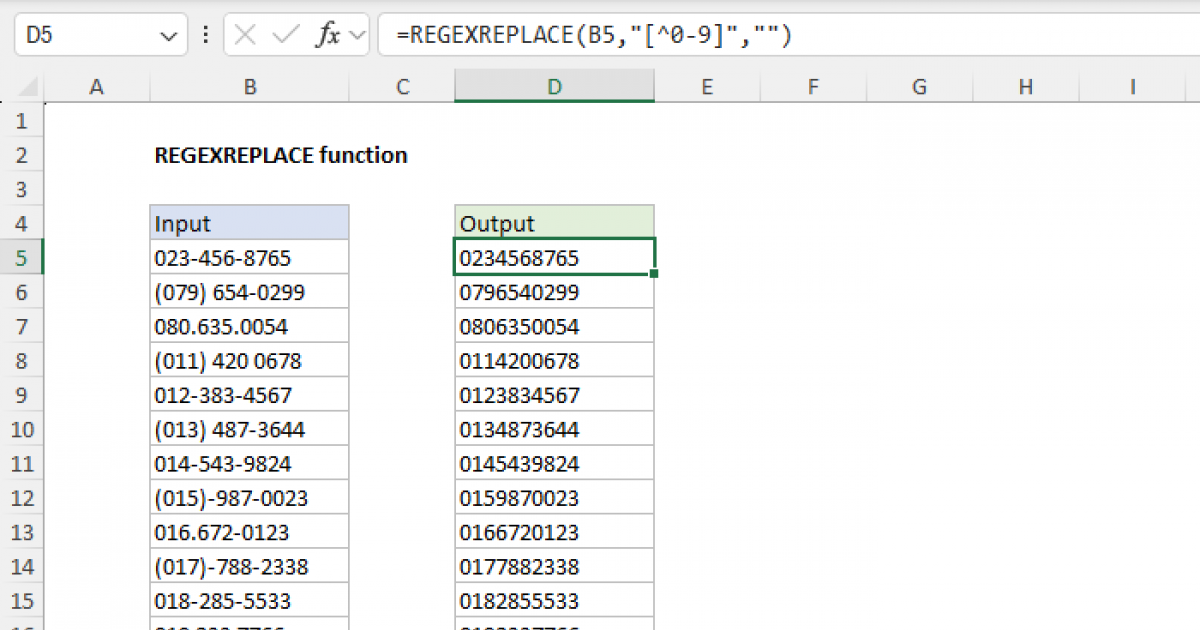Click cell containing (079) 654-0299
The image size is (1200, 630).
[x=249, y=291]
